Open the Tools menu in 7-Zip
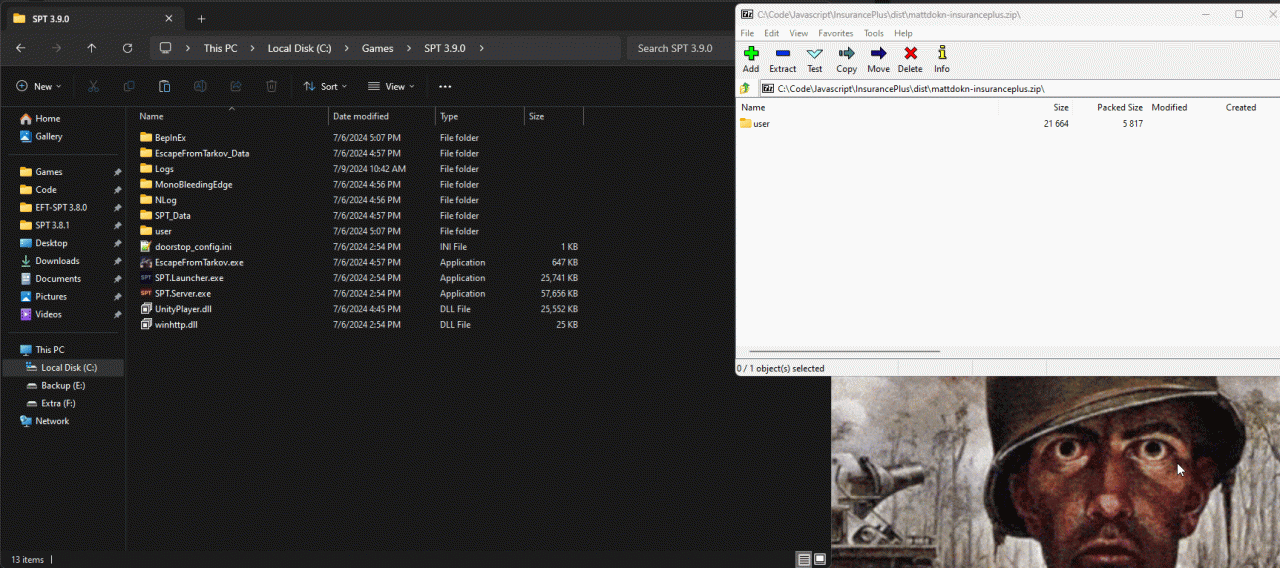The width and height of the screenshot is (1280, 568). click(x=873, y=33)
